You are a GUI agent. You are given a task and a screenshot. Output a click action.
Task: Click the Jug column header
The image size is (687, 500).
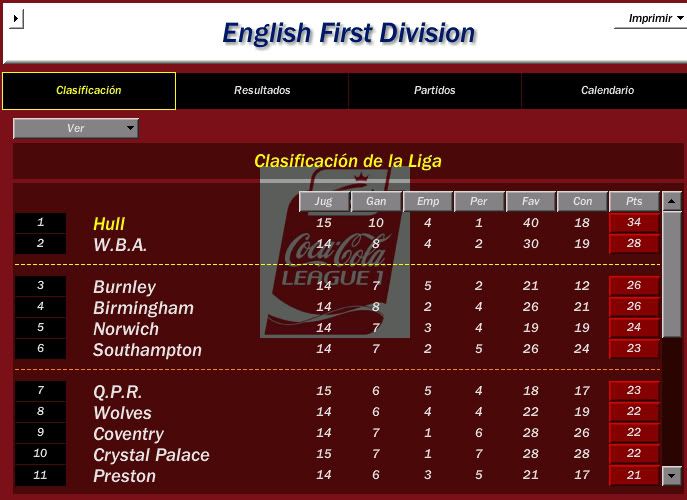[324, 202]
